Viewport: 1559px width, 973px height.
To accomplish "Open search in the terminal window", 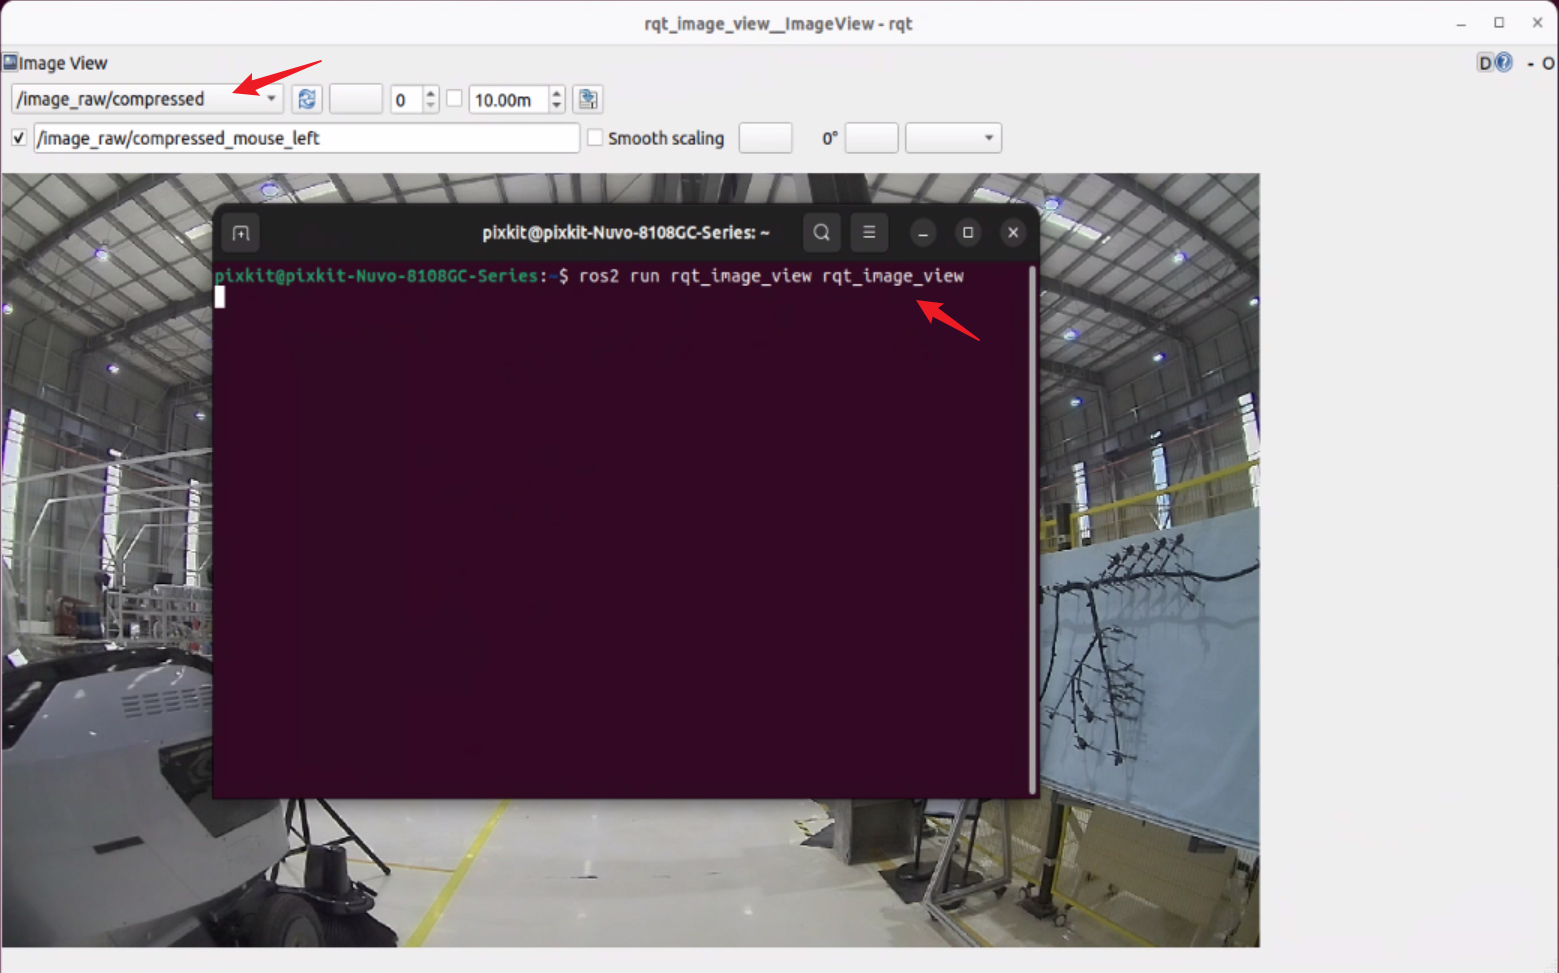I will [821, 233].
